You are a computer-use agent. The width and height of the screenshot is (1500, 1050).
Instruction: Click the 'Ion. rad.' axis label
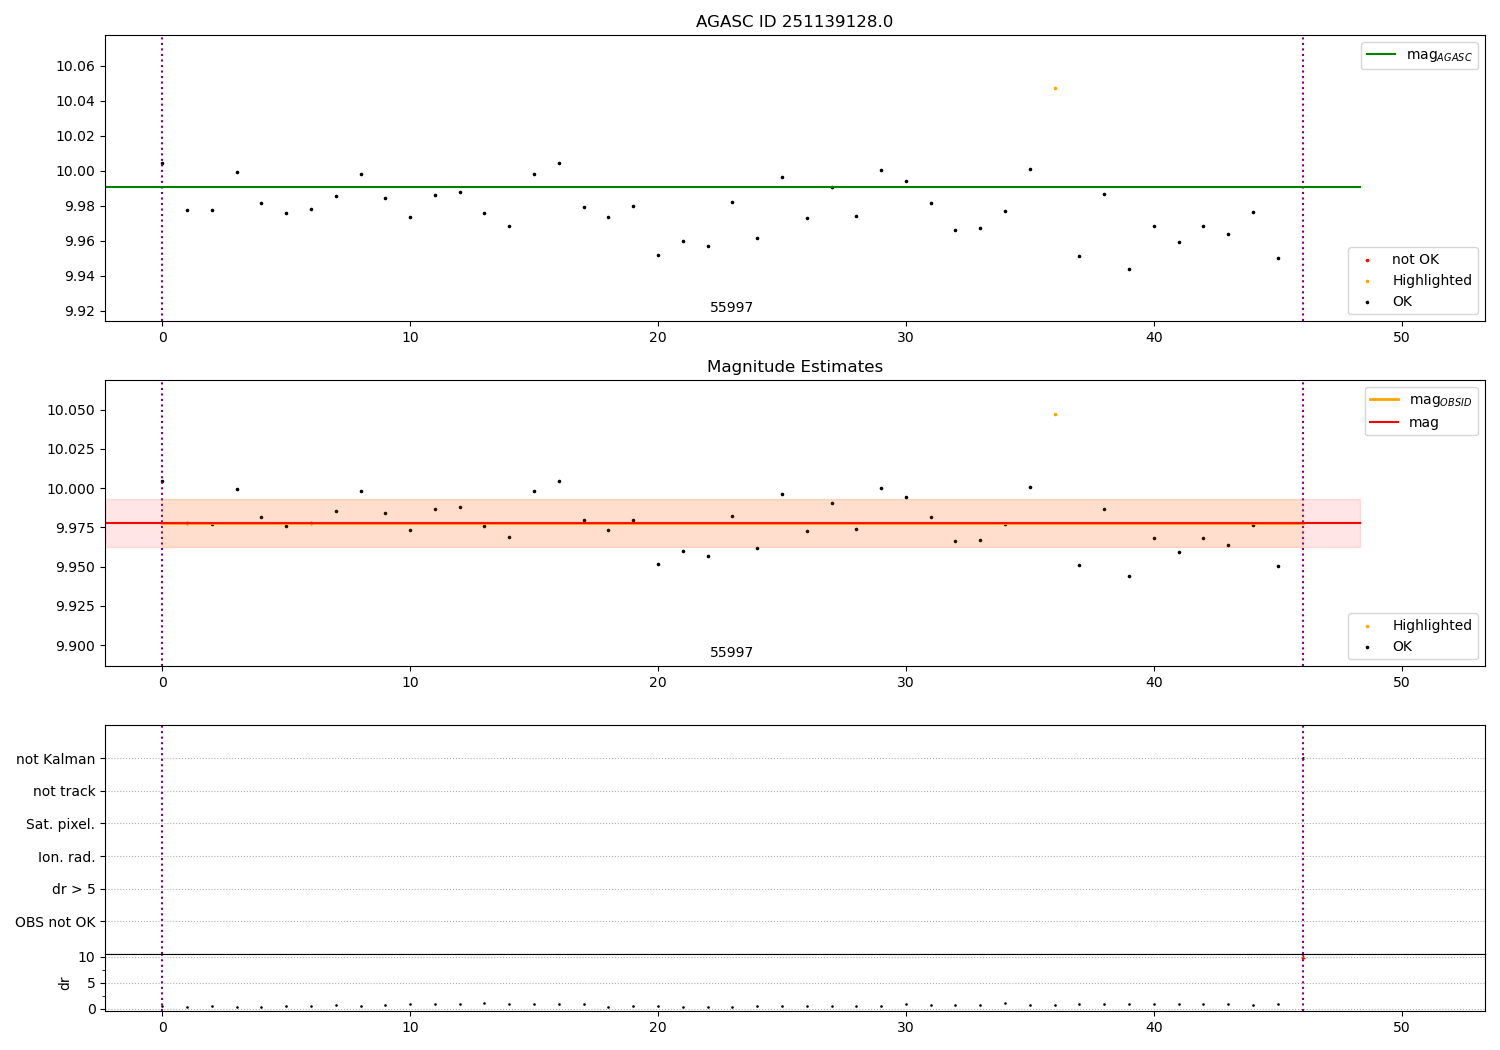(x=67, y=857)
